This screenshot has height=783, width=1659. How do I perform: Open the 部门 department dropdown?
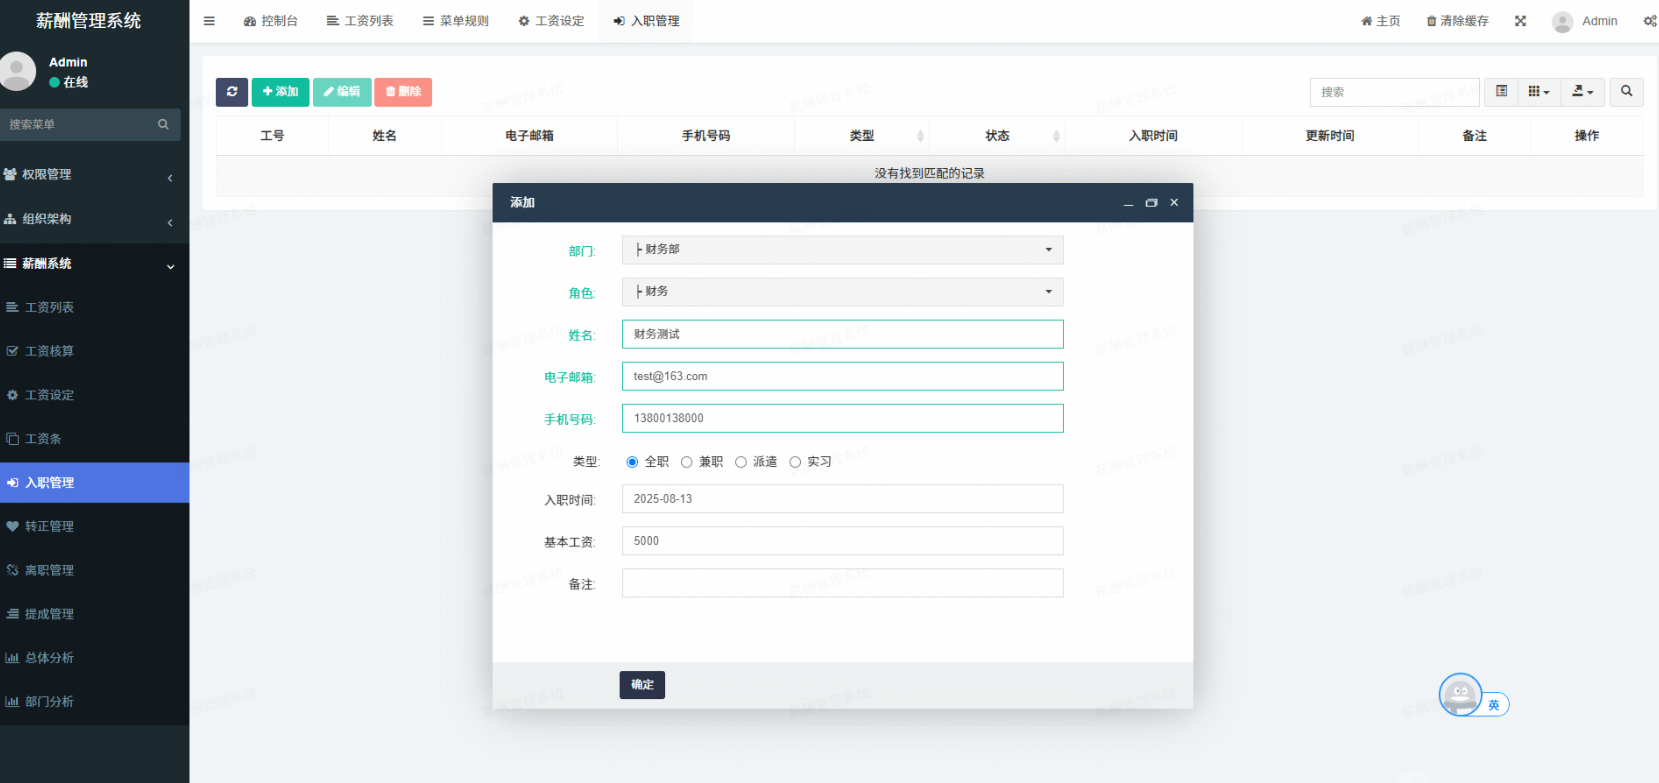click(842, 250)
